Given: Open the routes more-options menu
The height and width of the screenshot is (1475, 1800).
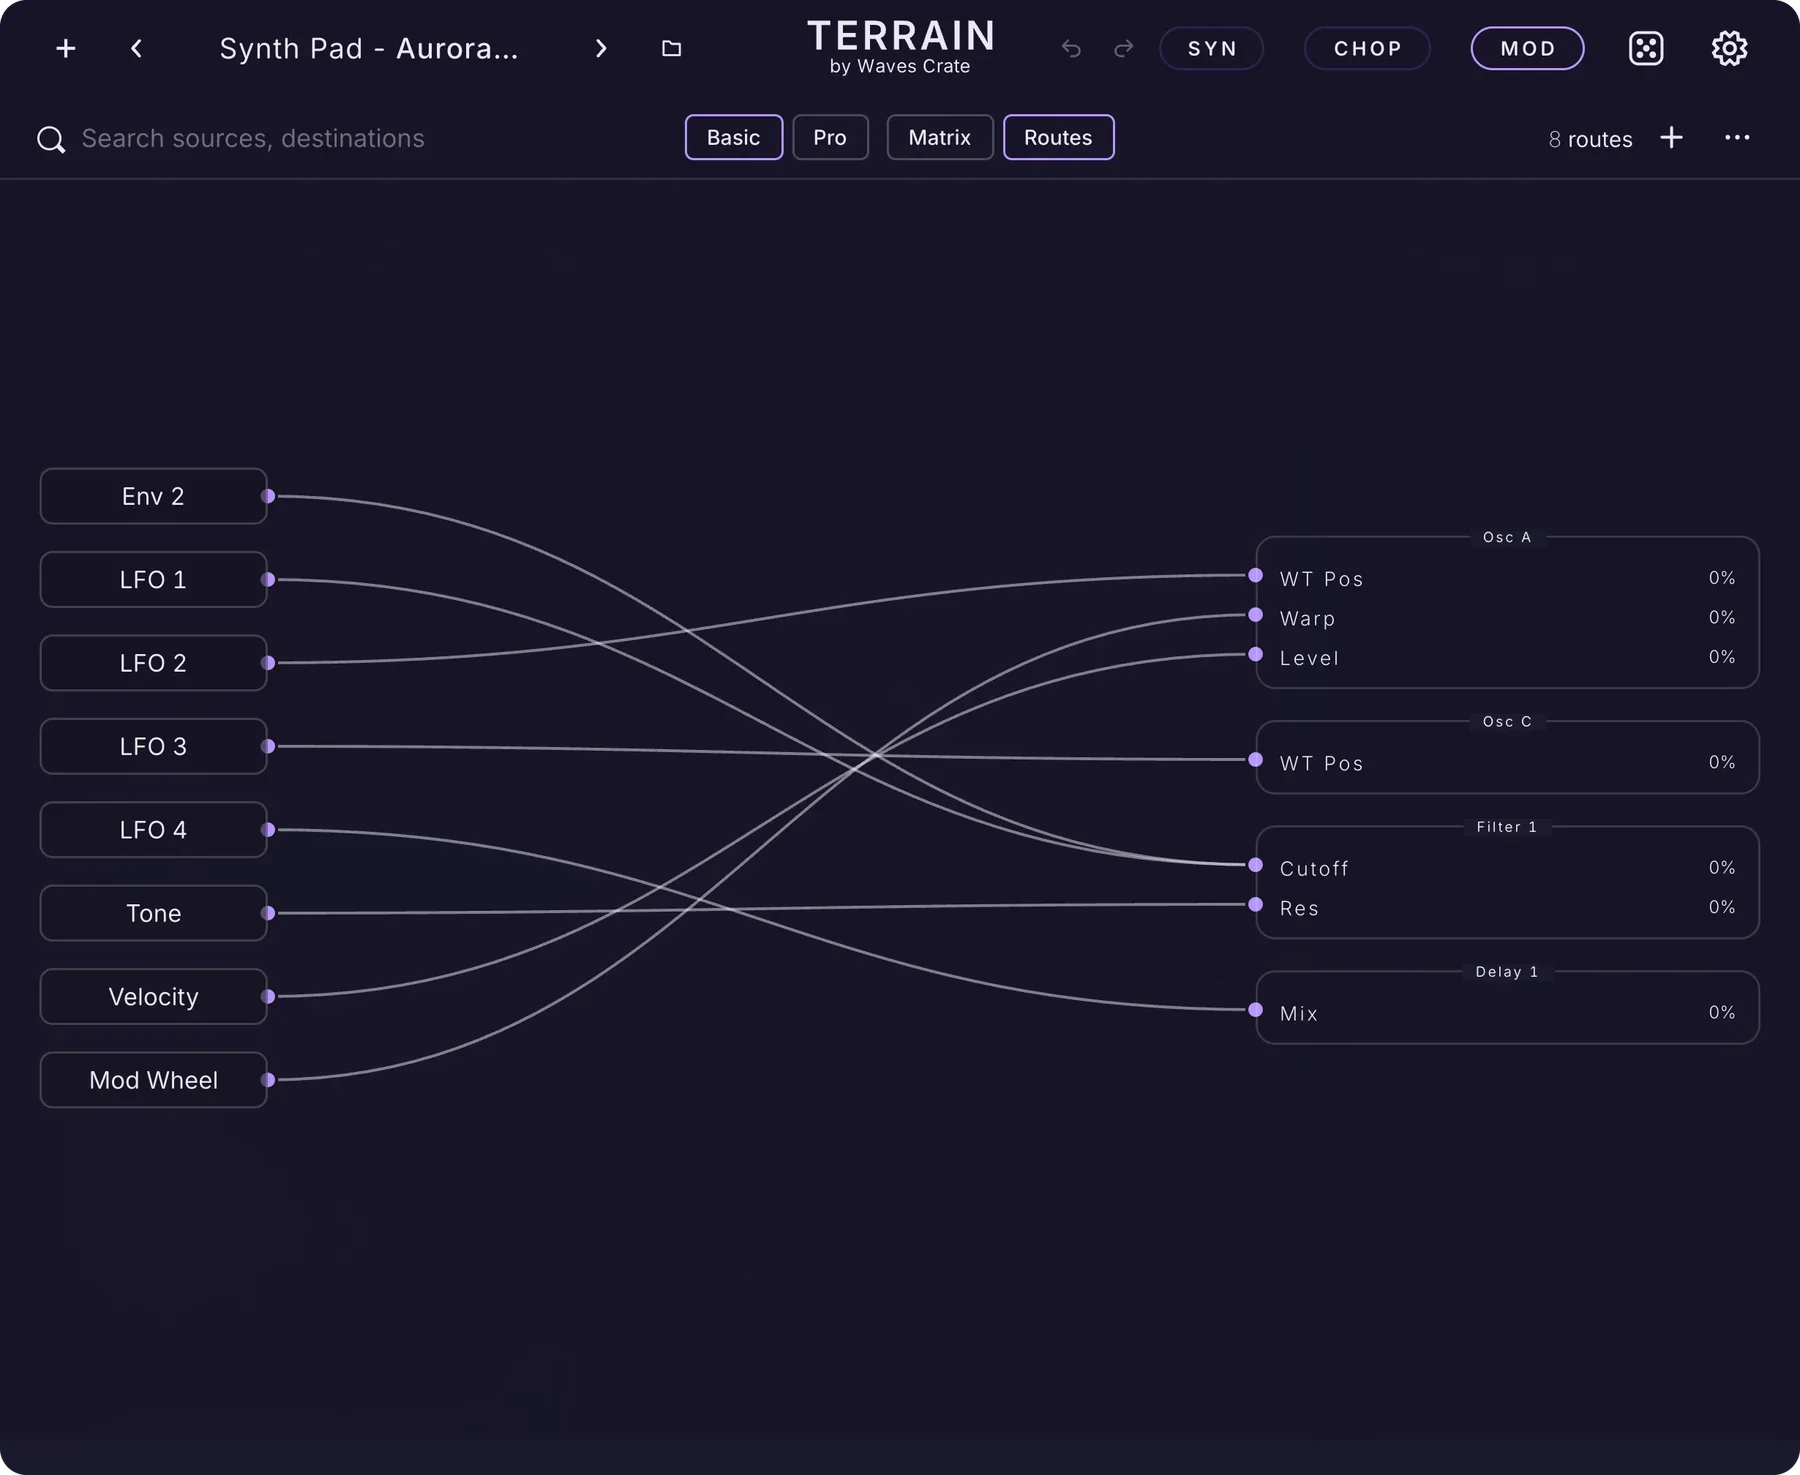Looking at the screenshot, I should pyautogui.click(x=1737, y=138).
